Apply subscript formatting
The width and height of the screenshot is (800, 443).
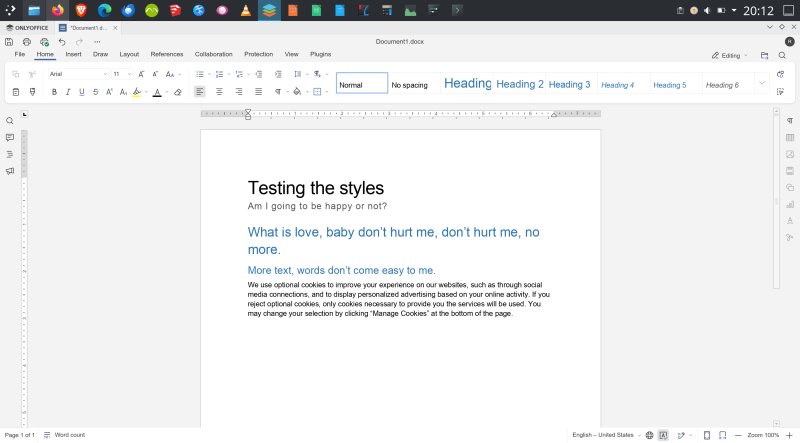[x=123, y=92]
